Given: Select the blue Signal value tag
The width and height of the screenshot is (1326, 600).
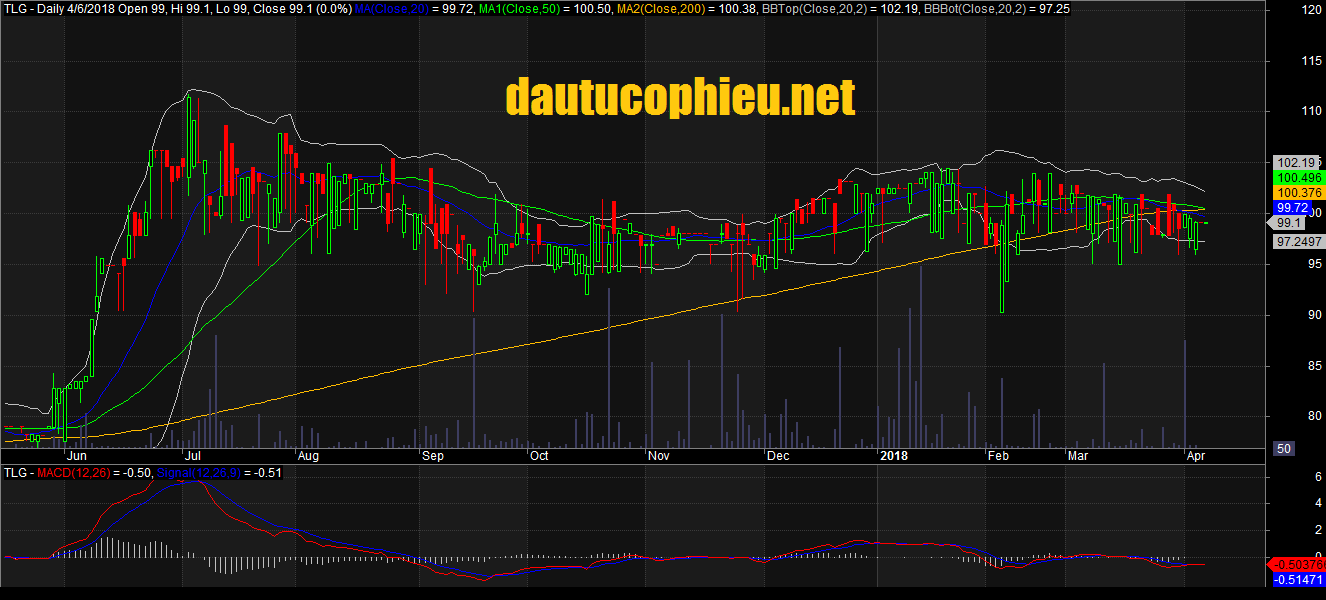Looking at the screenshot, I should click(x=1298, y=579).
